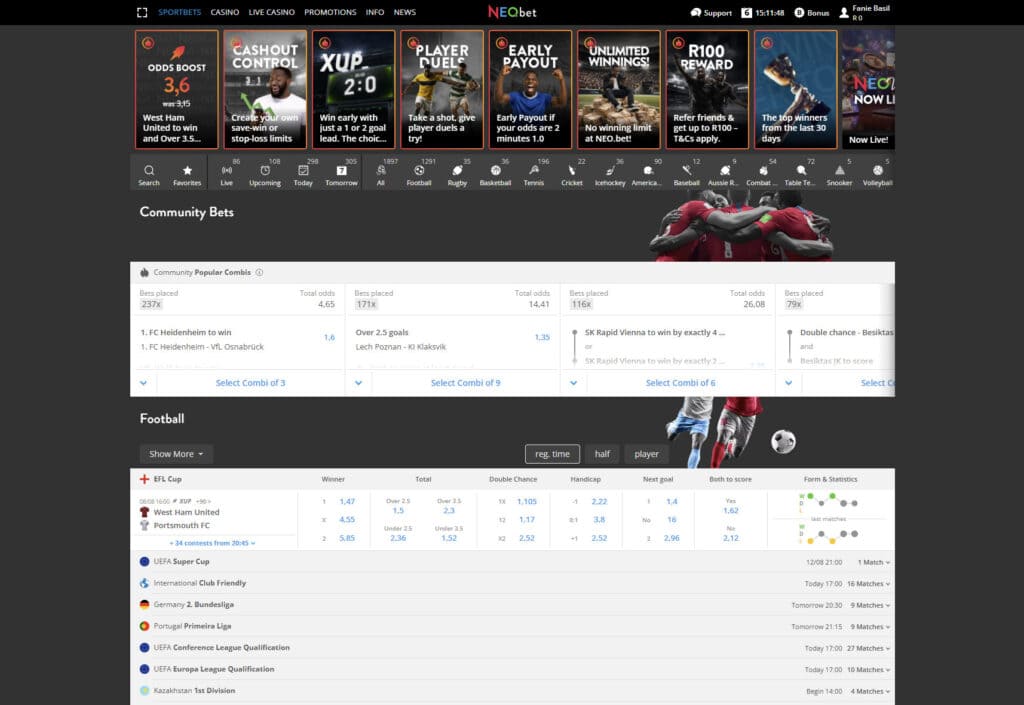Open the Bonus icon in header
1024x705 pixels.
pyautogui.click(x=799, y=12)
